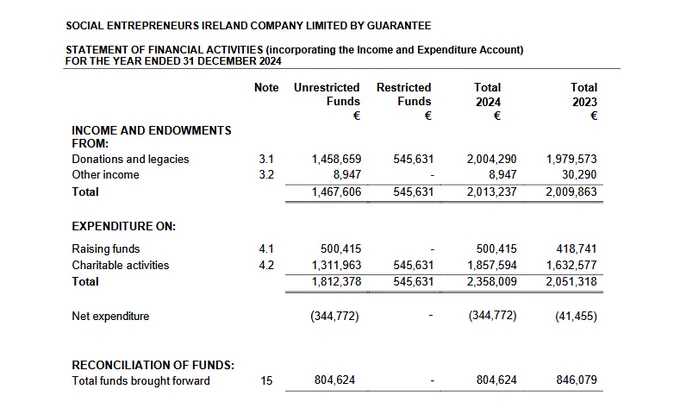Click the Donations and legacies row label
This screenshot has width=680, height=402.
pos(130,159)
